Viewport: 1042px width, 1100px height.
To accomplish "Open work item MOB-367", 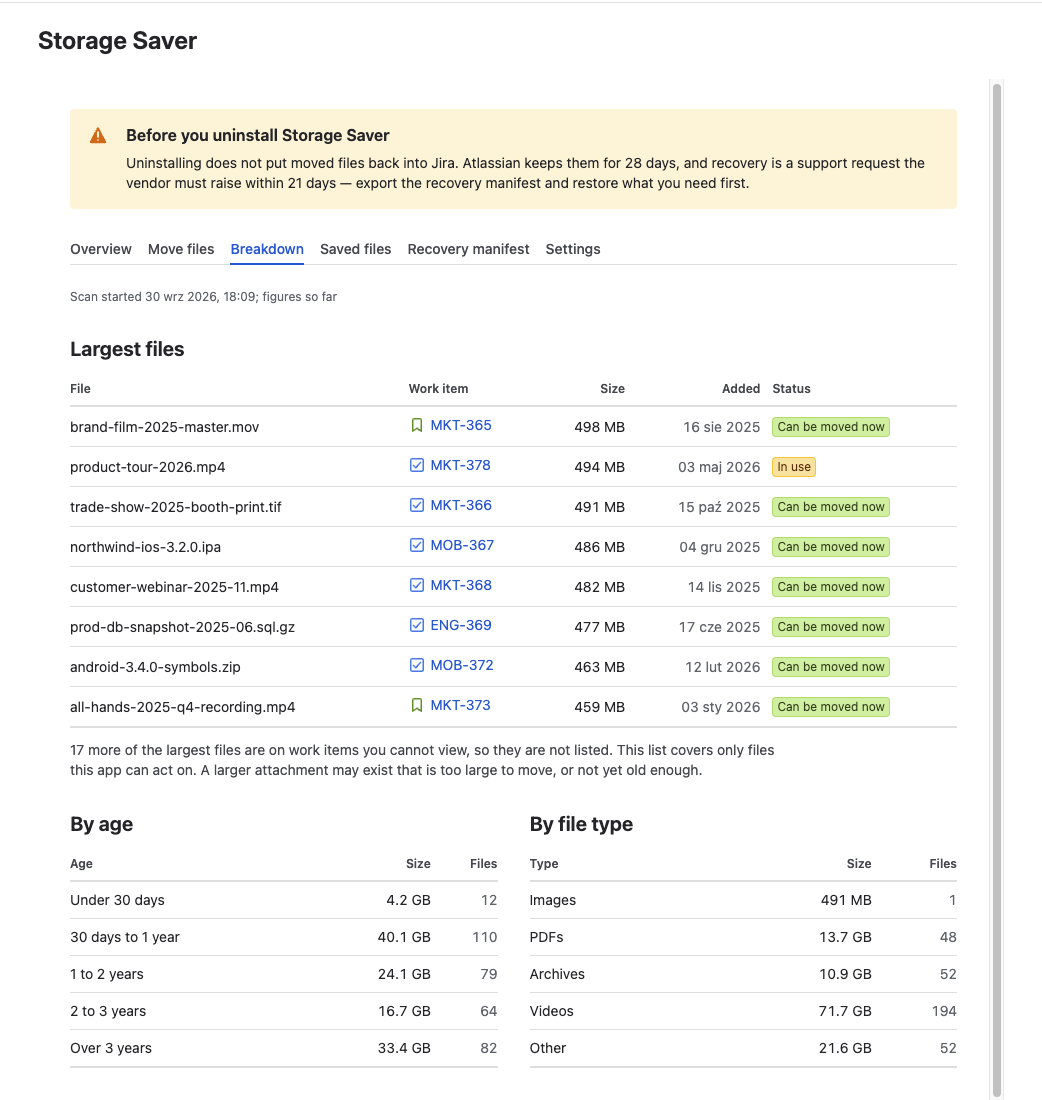I will pyautogui.click(x=462, y=545).
